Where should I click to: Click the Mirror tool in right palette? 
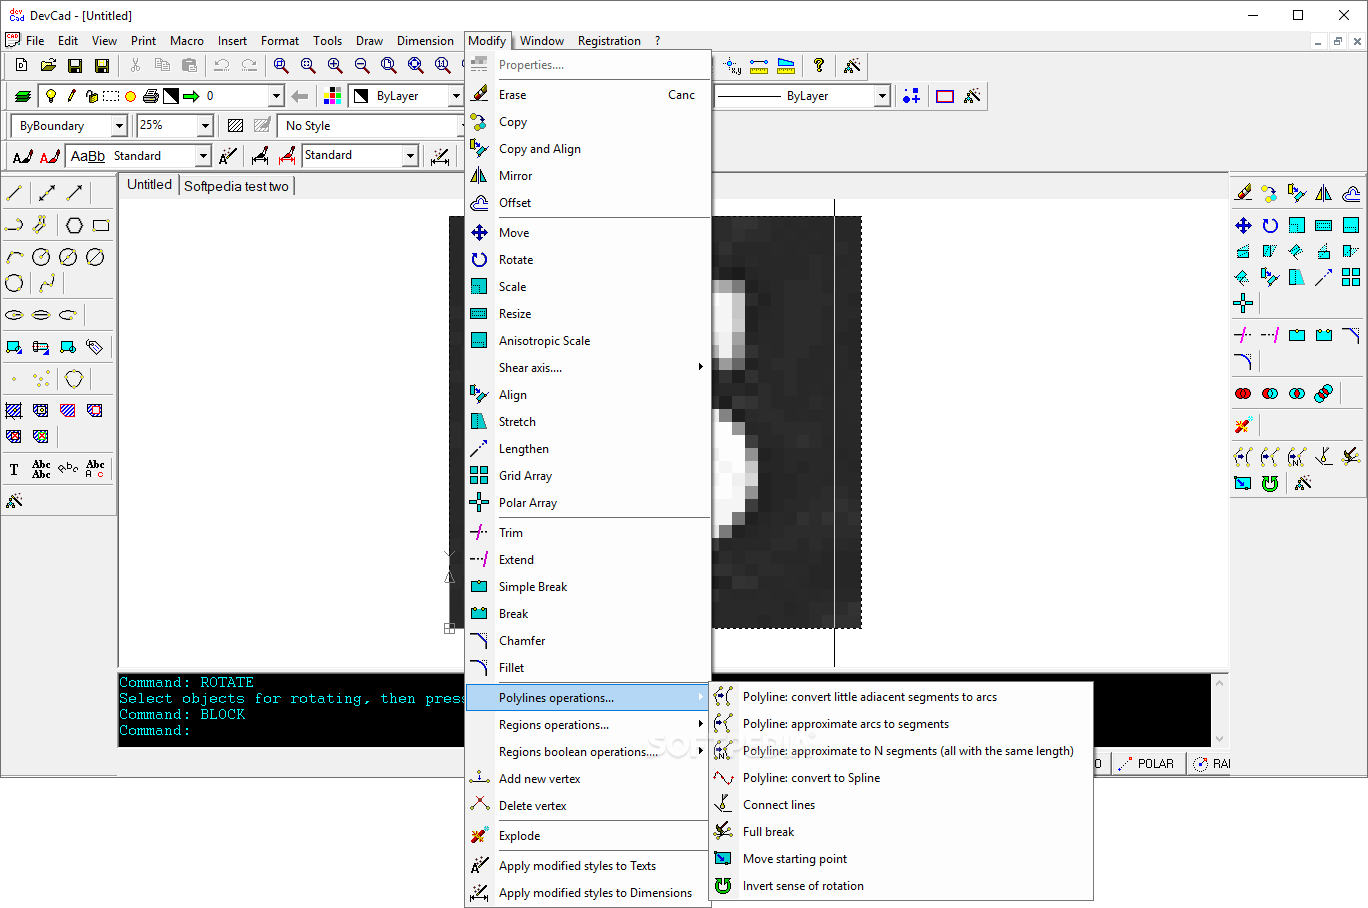pyautogui.click(x=1324, y=193)
